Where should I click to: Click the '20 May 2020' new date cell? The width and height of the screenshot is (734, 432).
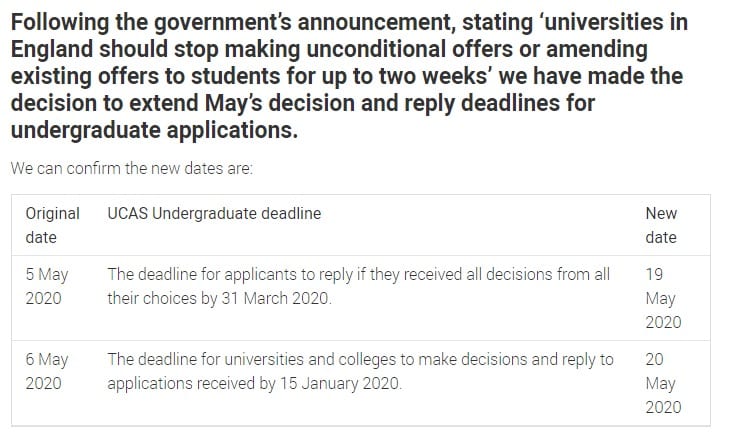click(x=663, y=383)
